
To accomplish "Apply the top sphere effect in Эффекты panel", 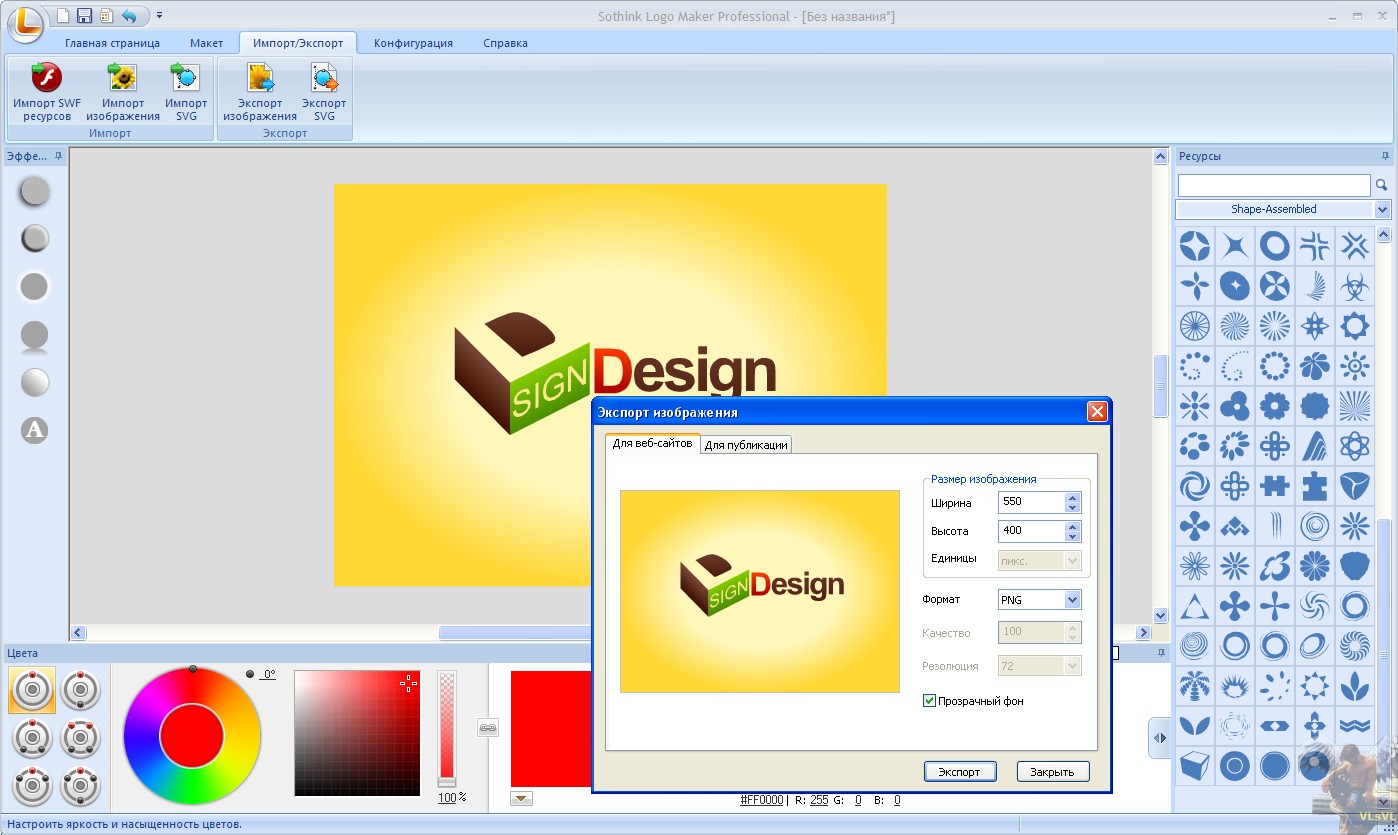I will click(35, 191).
